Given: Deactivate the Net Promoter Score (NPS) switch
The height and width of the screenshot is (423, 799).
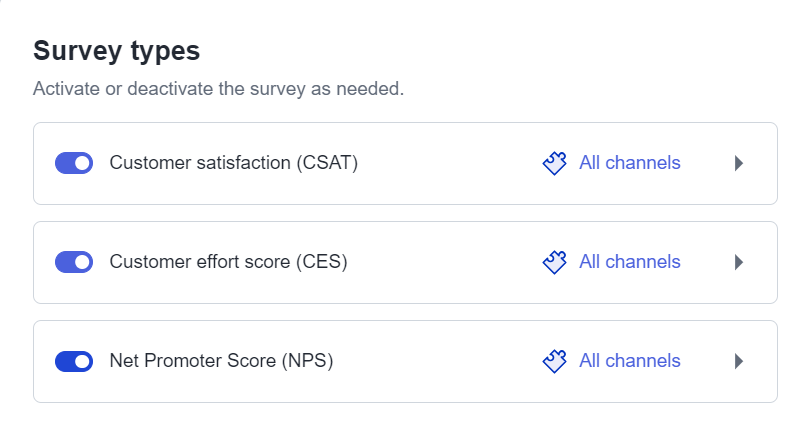Looking at the screenshot, I should (x=74, y=361).
